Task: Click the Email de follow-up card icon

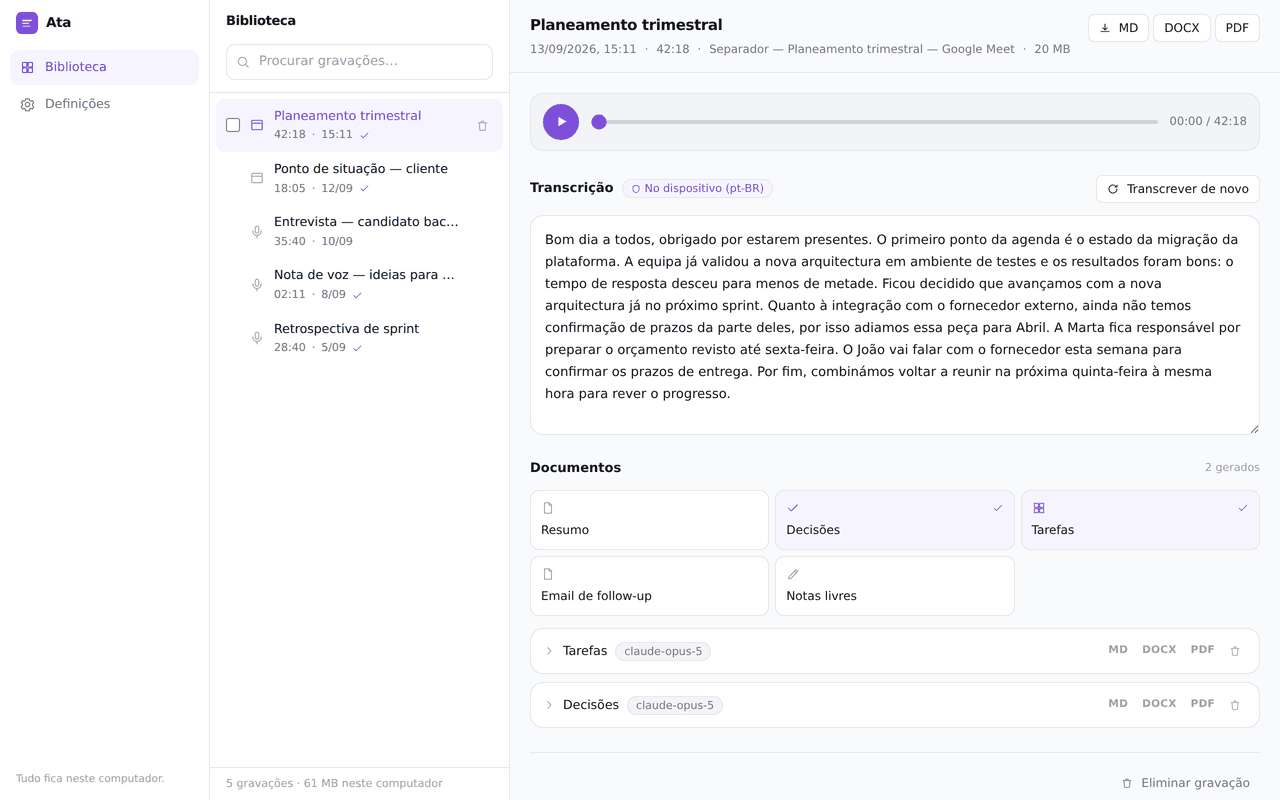Action: click(548, 574)
